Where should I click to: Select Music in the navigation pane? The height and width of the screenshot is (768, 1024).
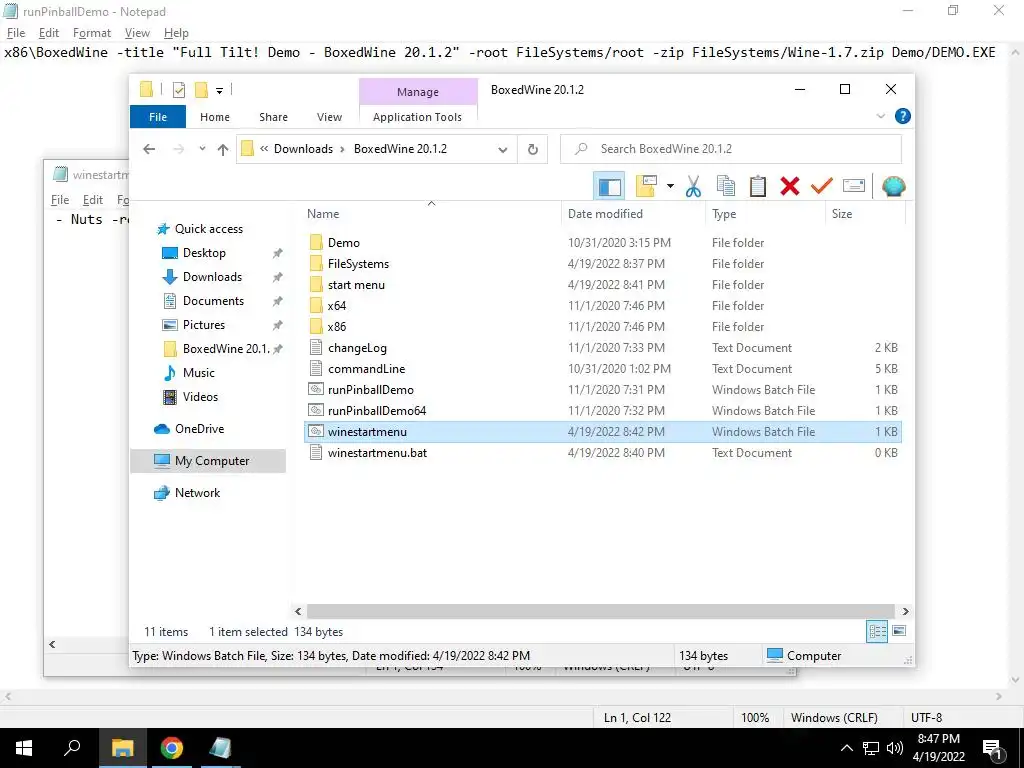pos(199,373)
